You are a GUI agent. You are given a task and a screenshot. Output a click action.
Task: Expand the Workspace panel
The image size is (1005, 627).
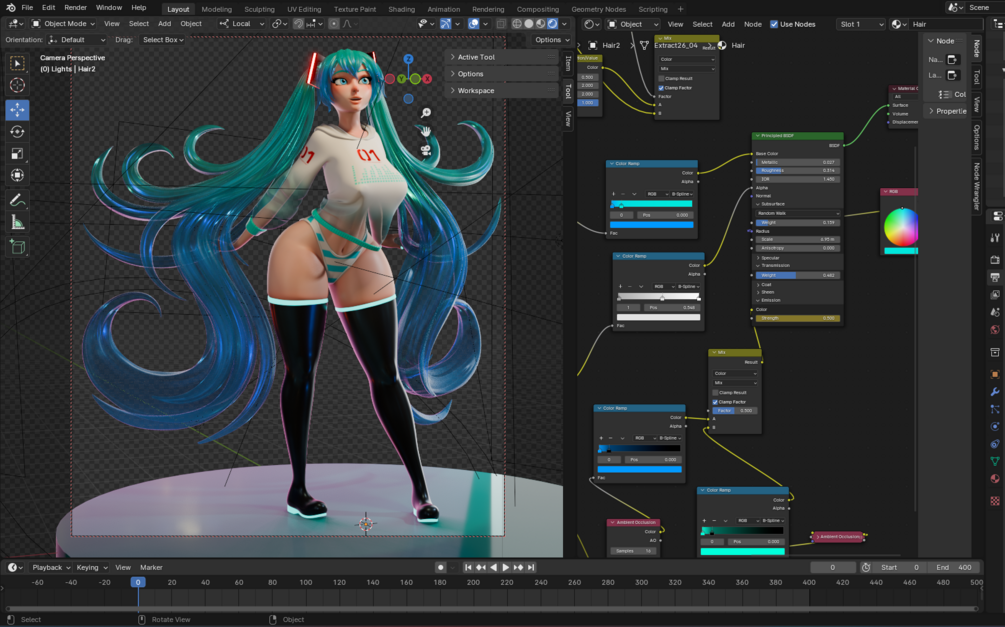pos(502,90)
